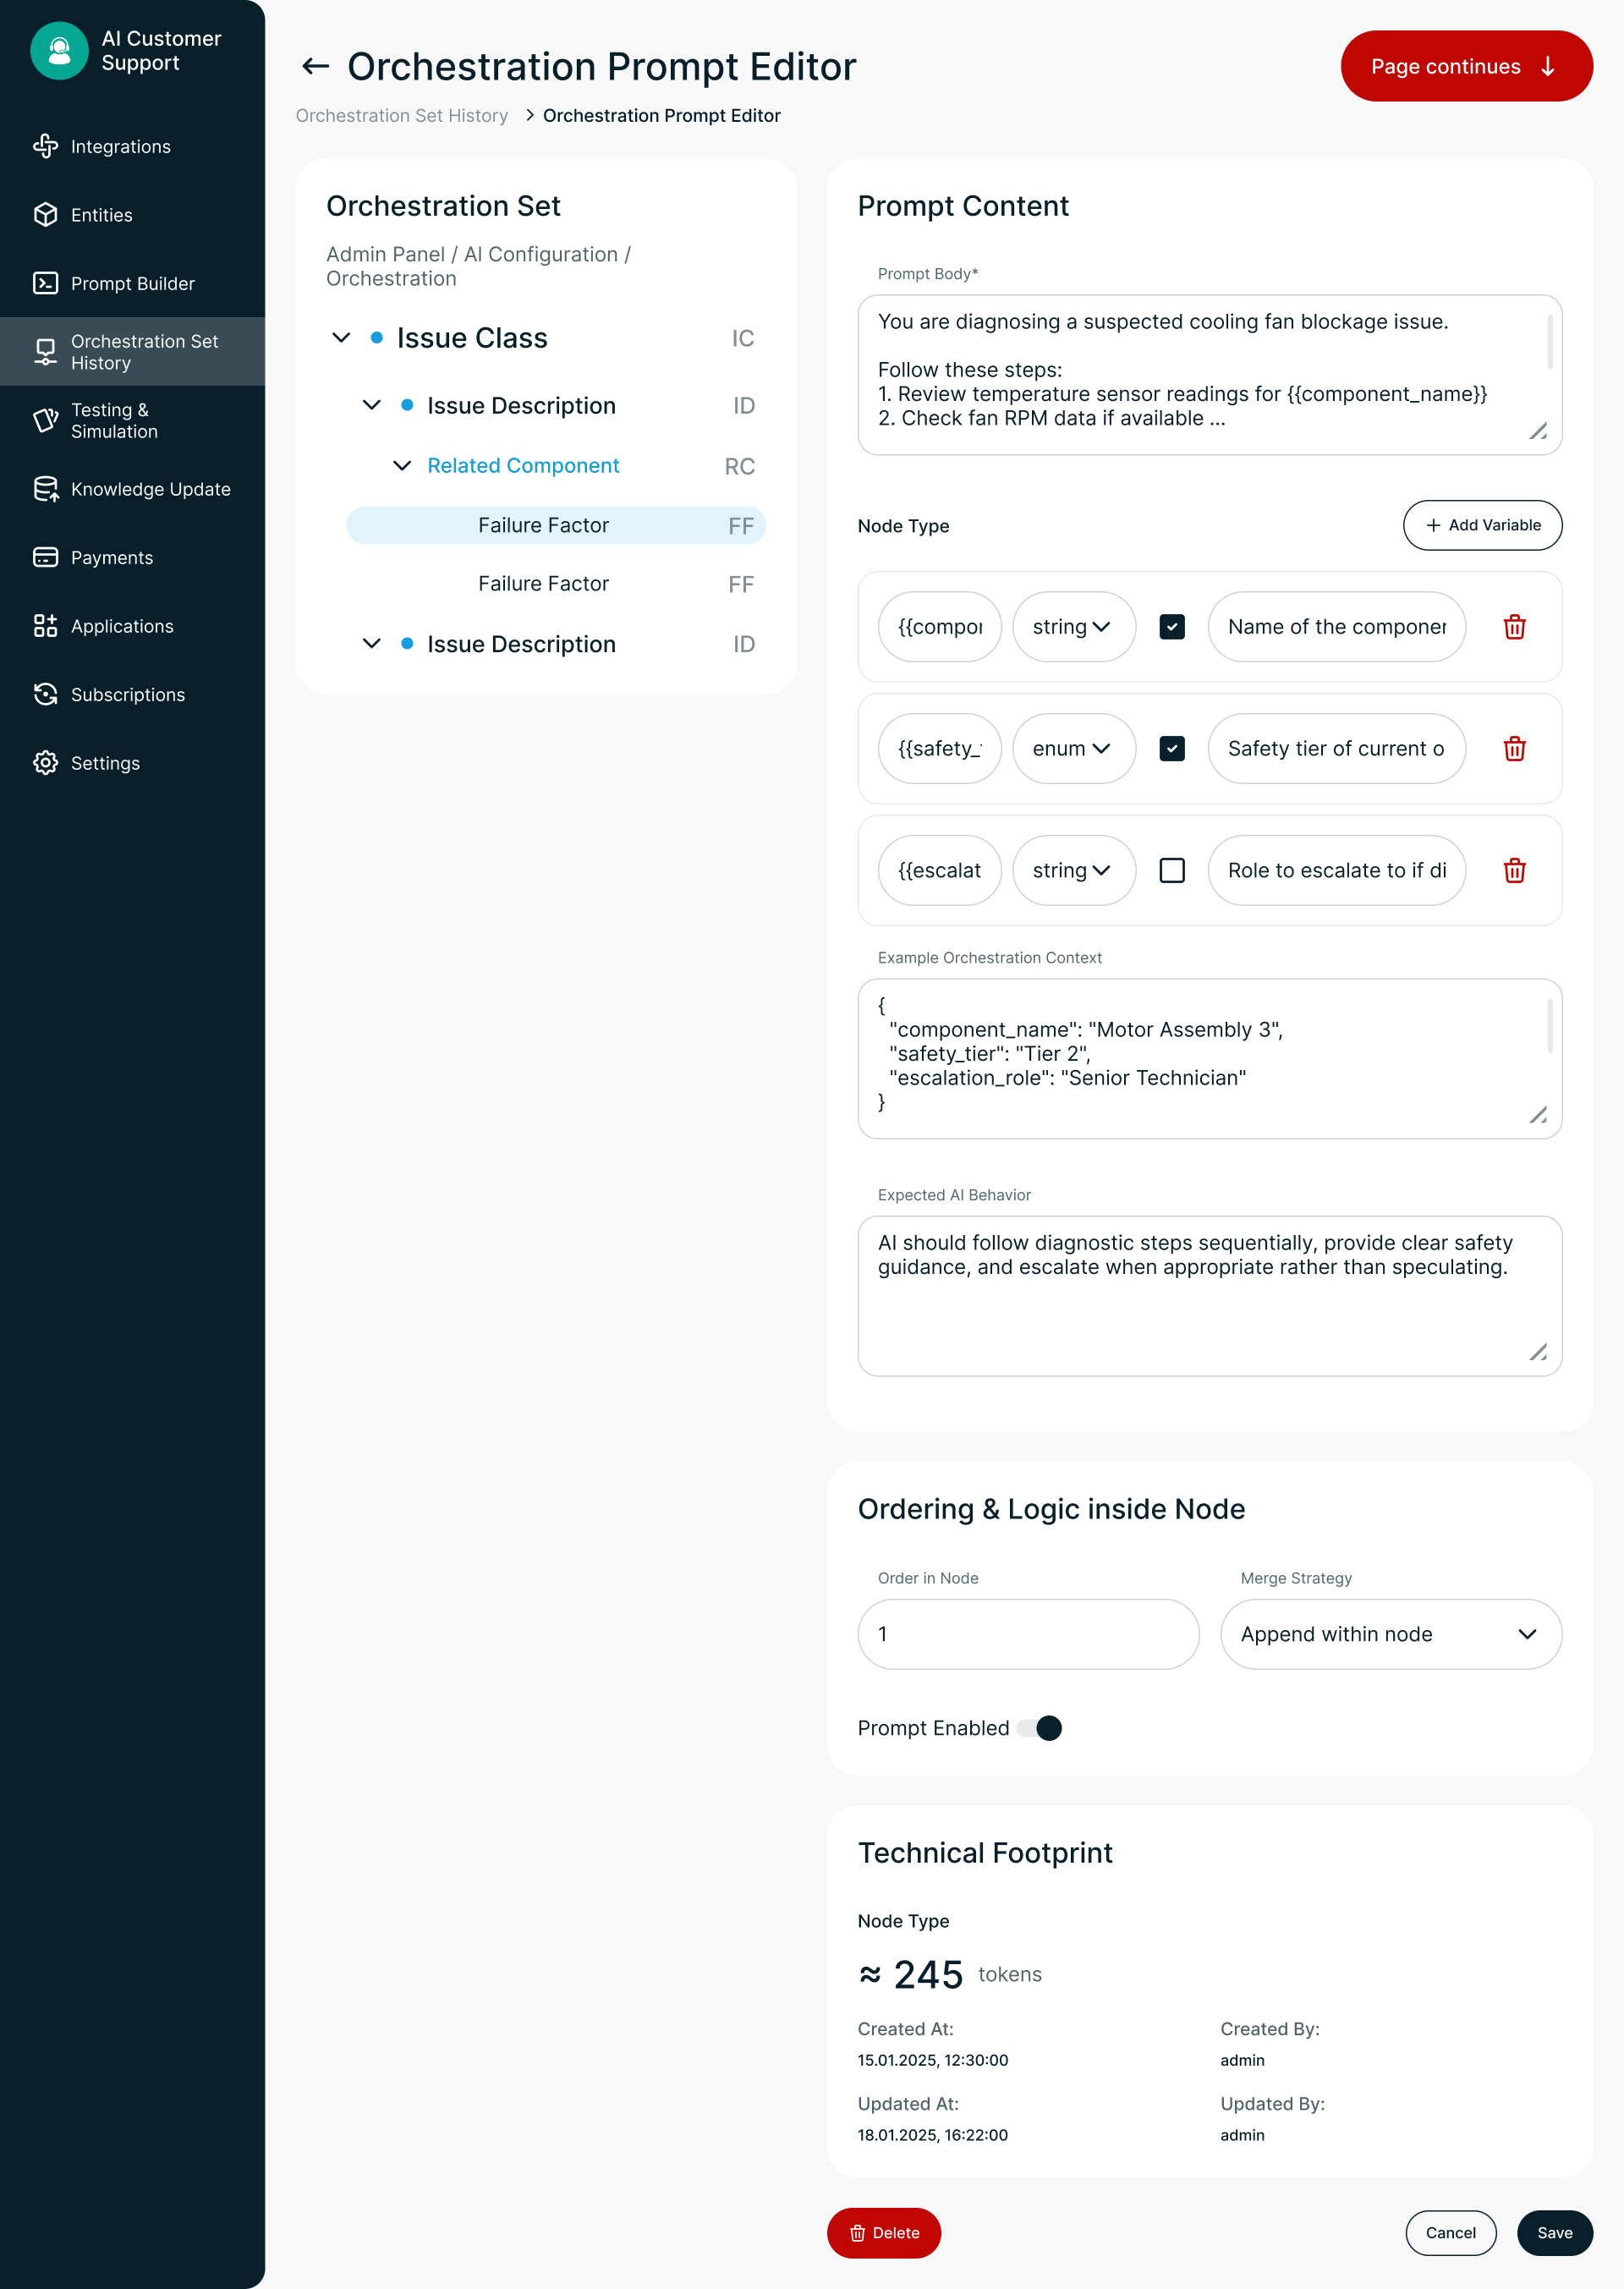
Task: Click the back arrow beside page title
Action: pyautogui.click(x=316, y=67)
